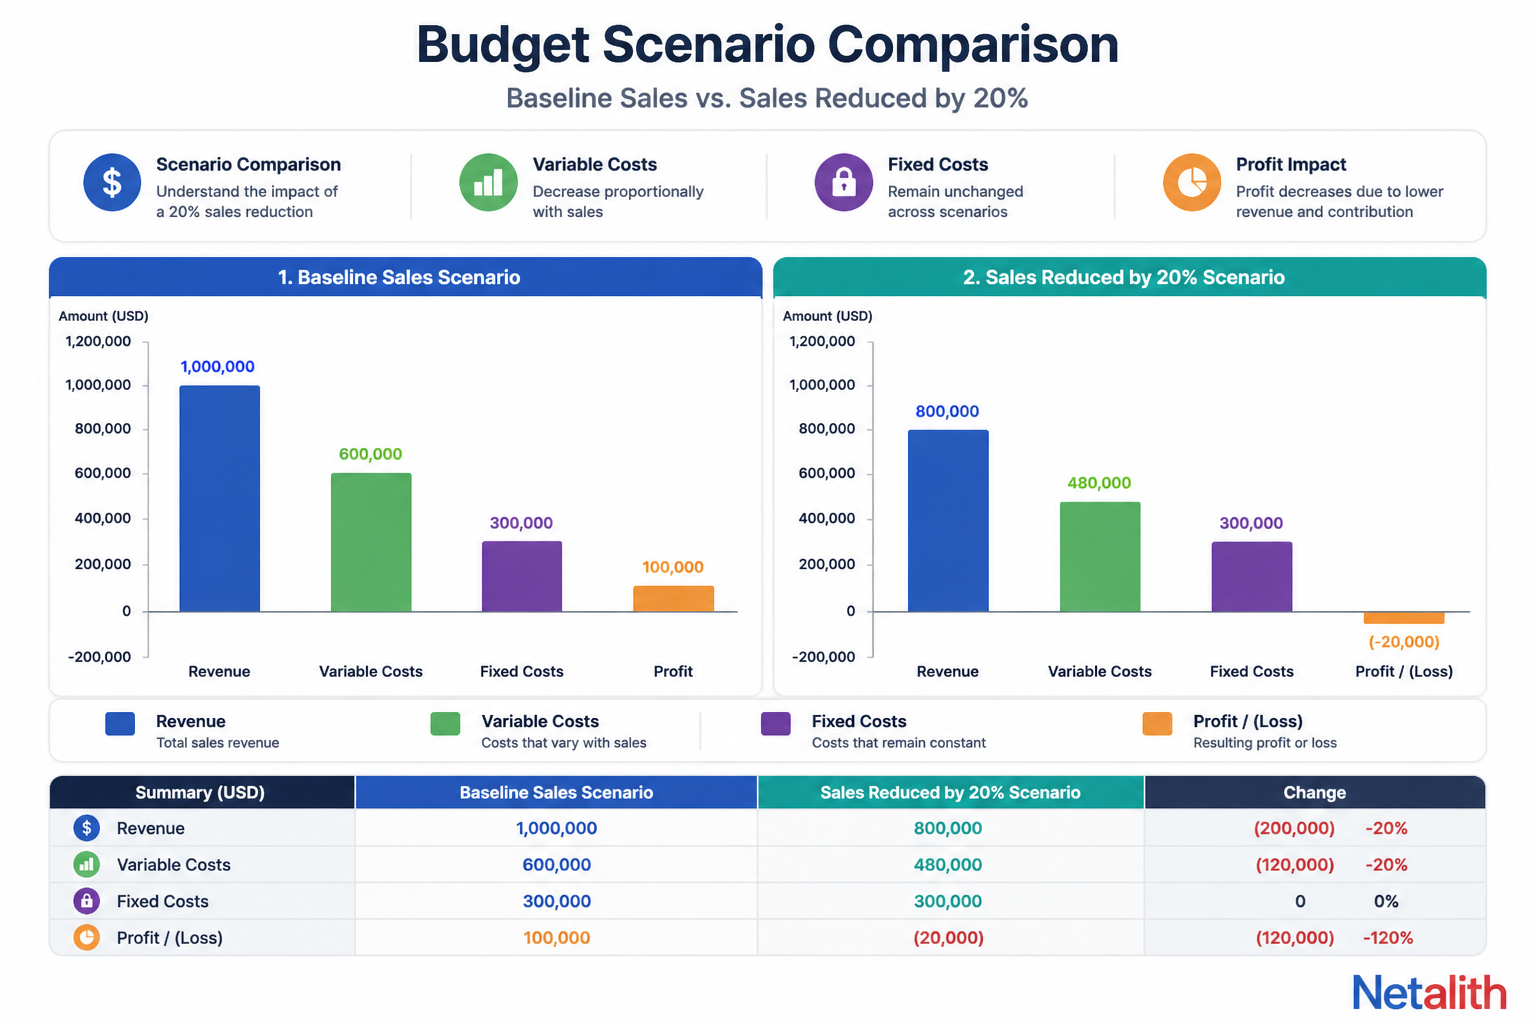Click the Revenue label in summary table
1536x1024 pixels.
[151, 828]
